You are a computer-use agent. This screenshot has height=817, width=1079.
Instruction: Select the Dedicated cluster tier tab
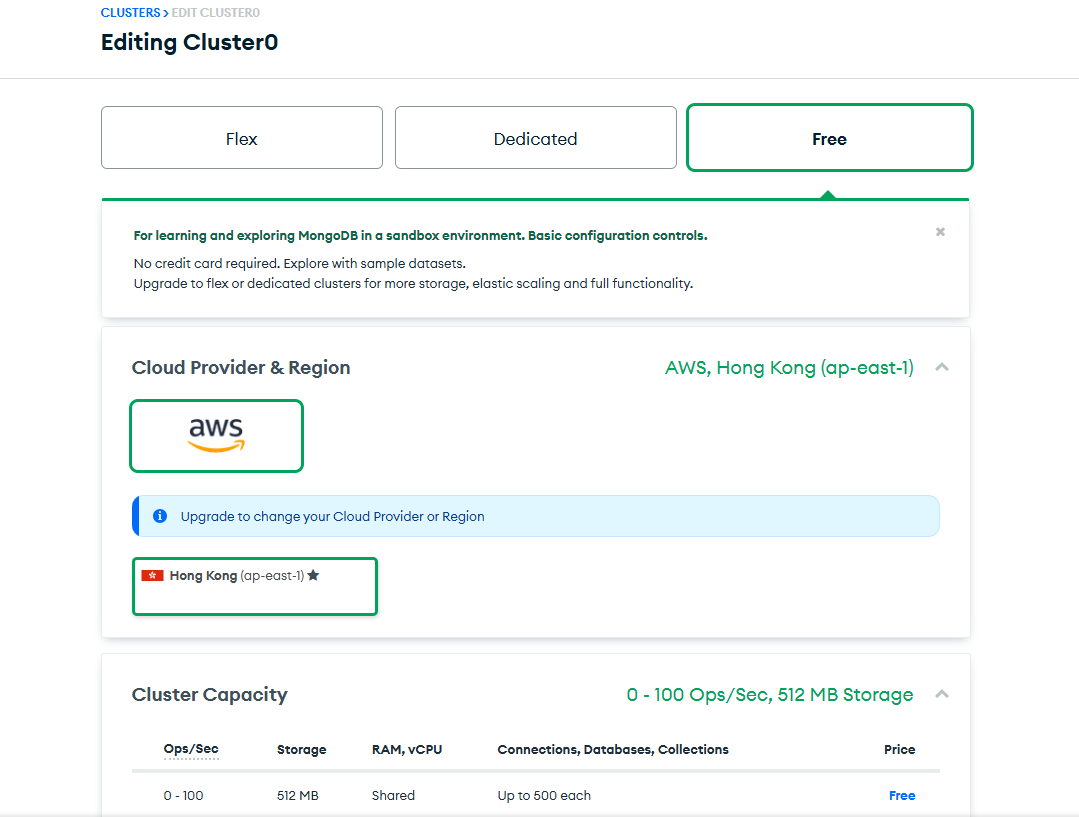coord(535,138)
